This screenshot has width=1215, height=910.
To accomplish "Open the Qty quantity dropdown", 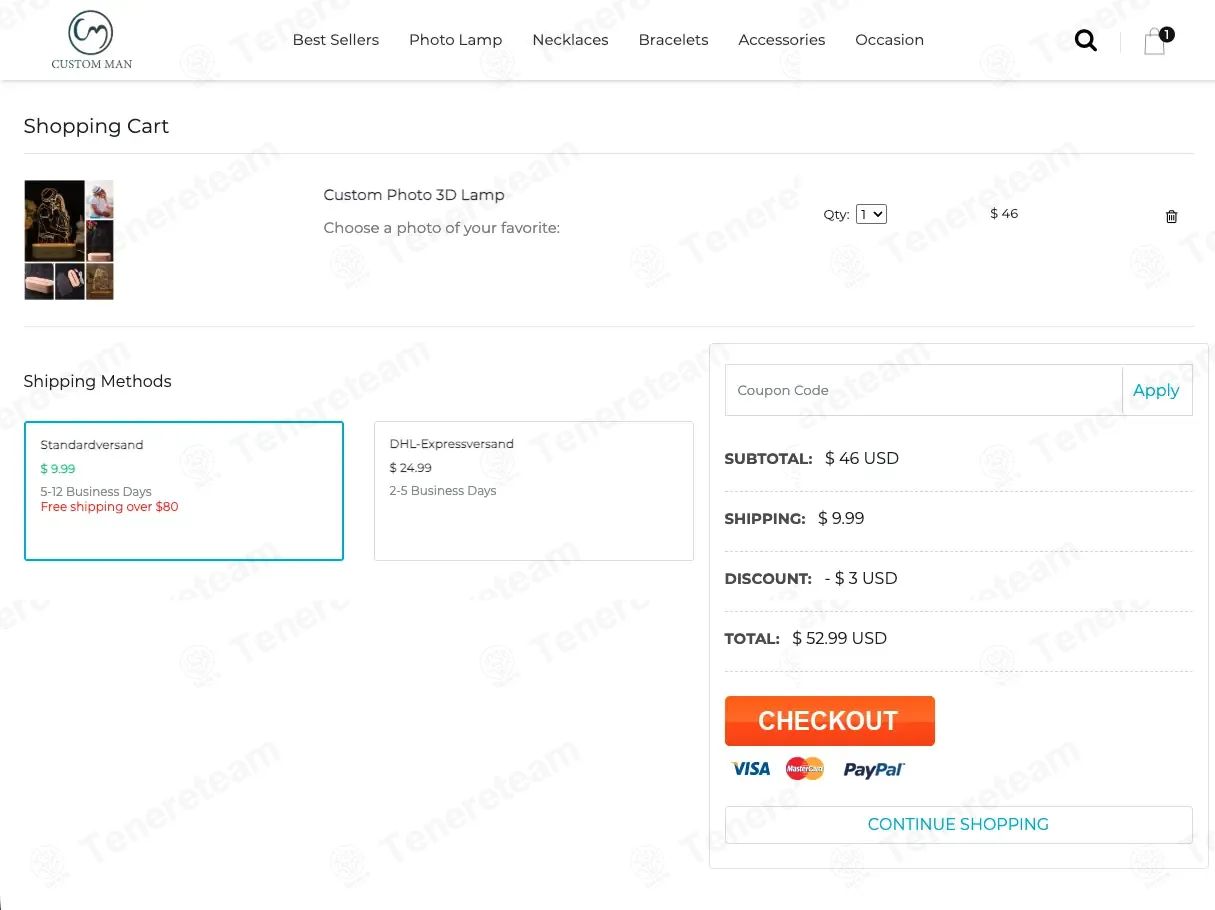I will coord(871,214).
